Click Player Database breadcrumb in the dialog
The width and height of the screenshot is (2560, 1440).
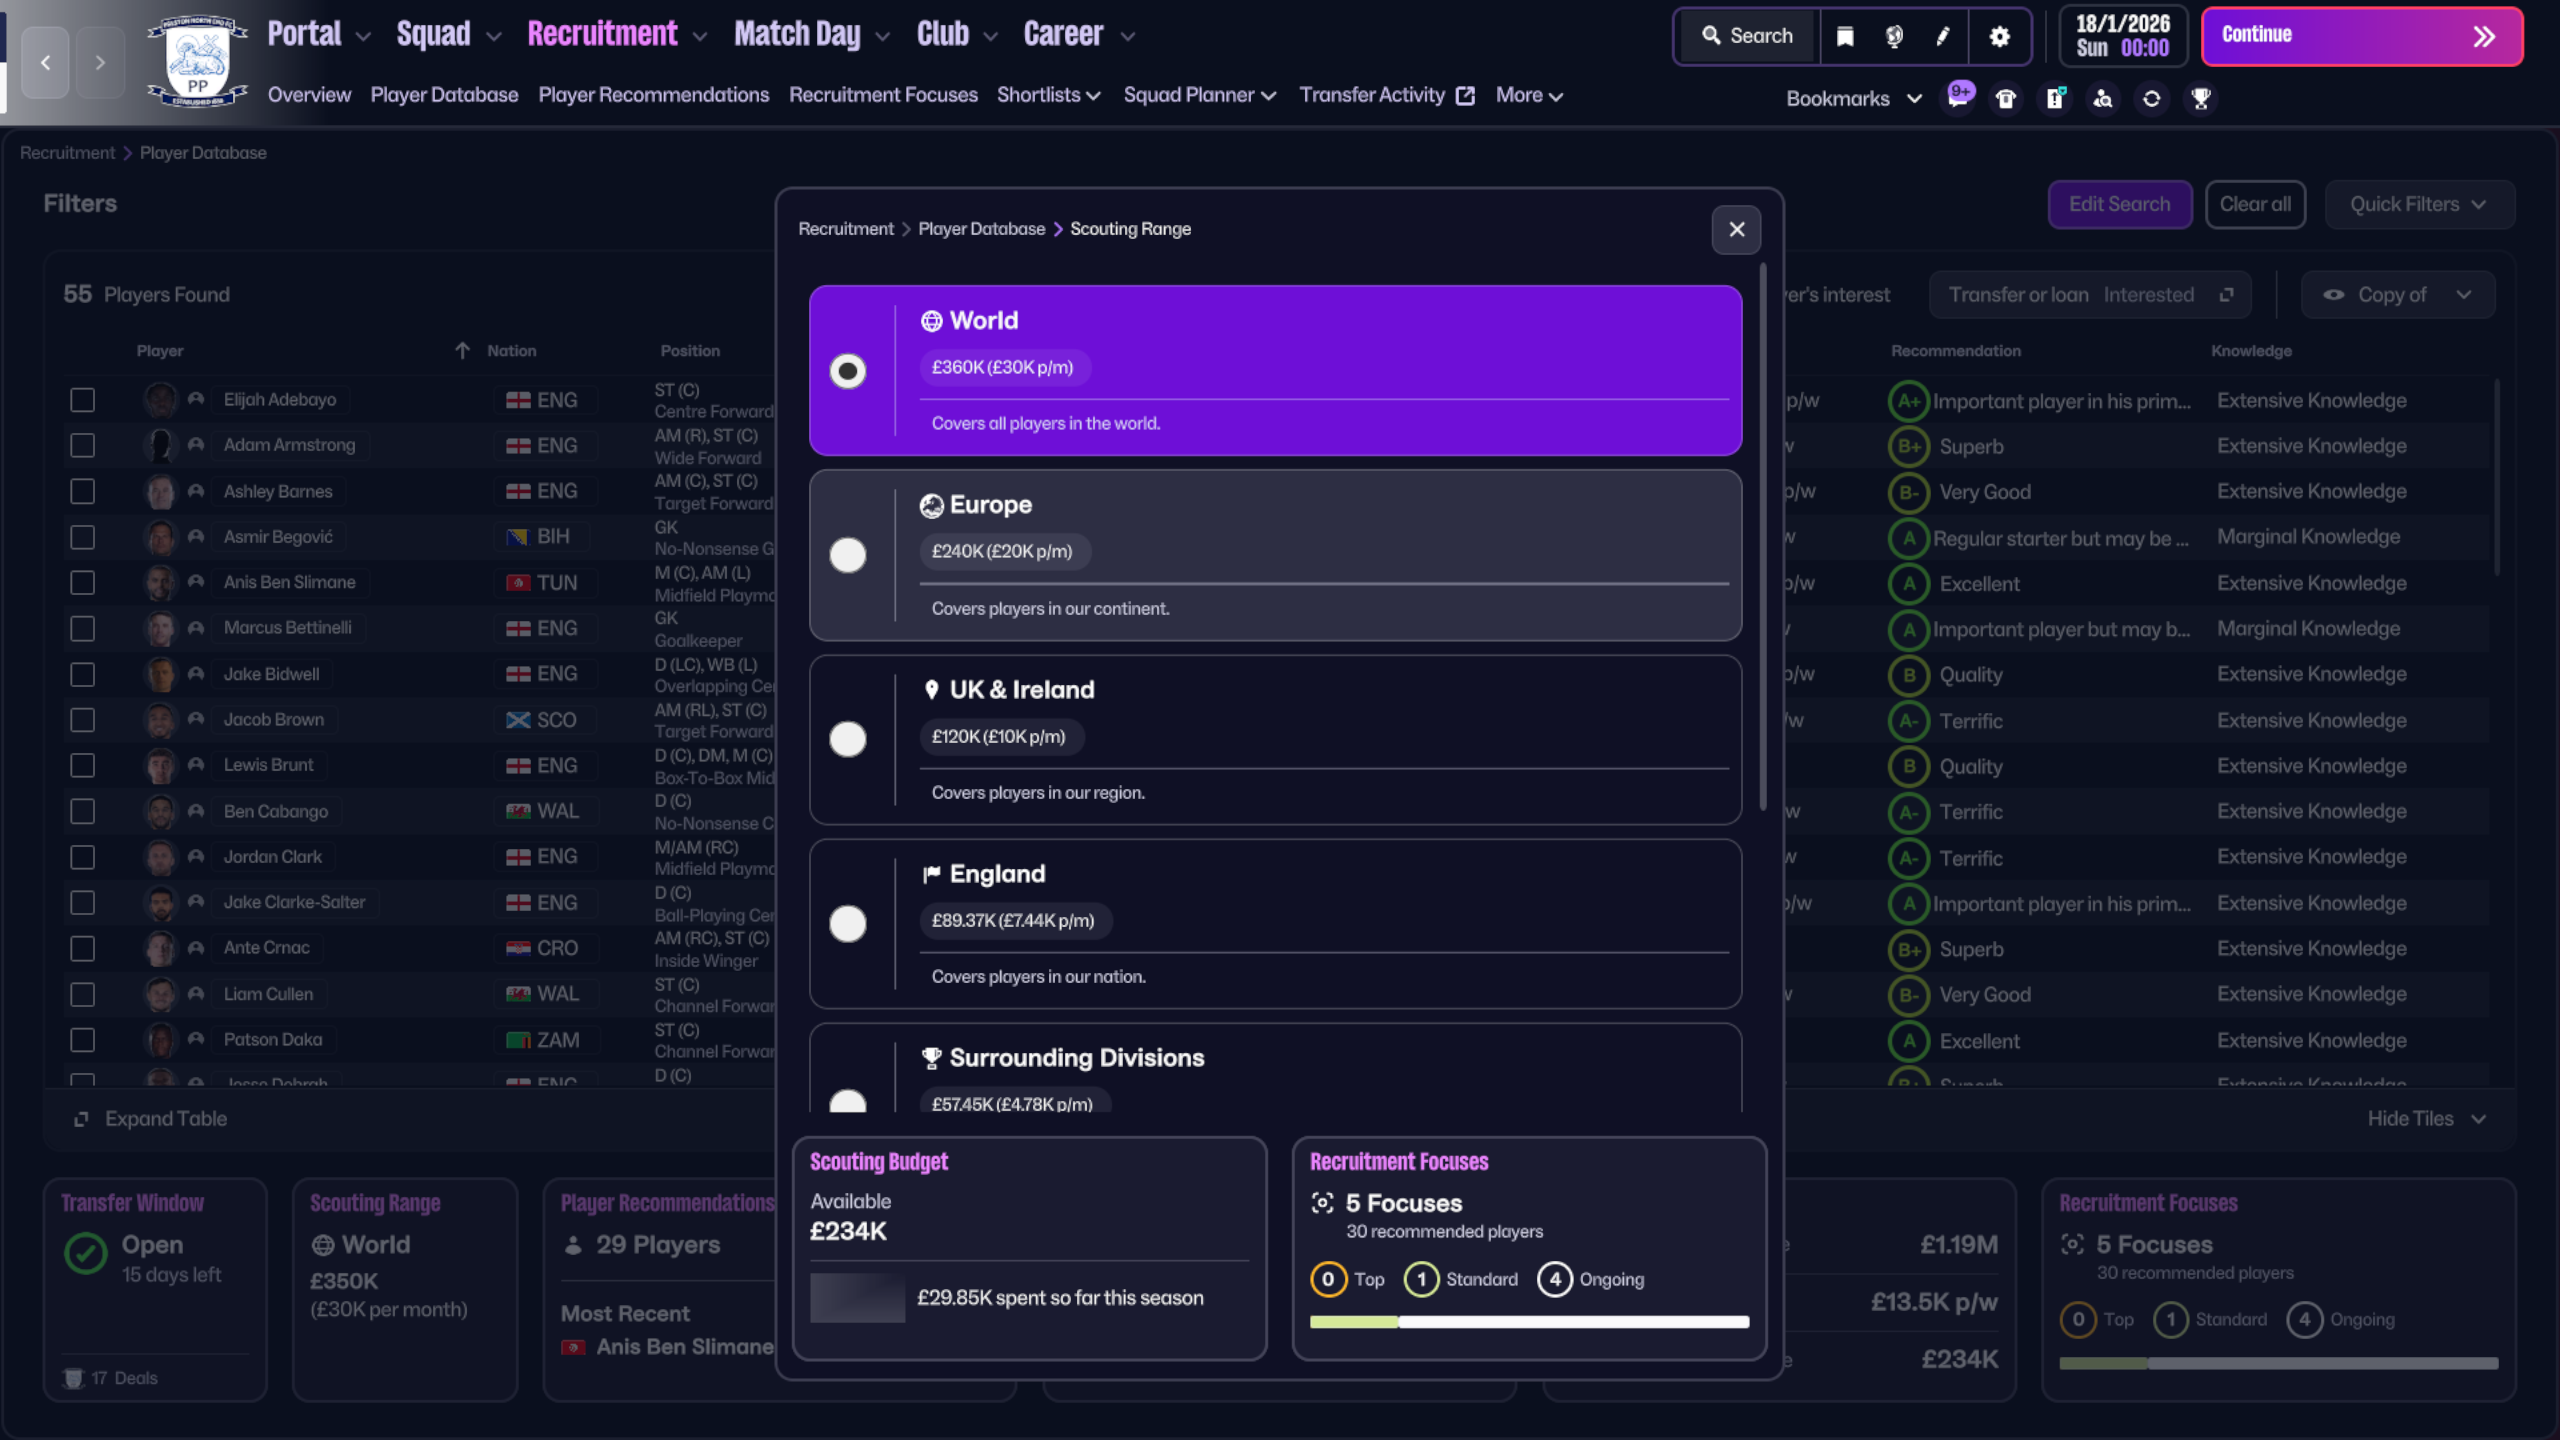pos(981,229)
